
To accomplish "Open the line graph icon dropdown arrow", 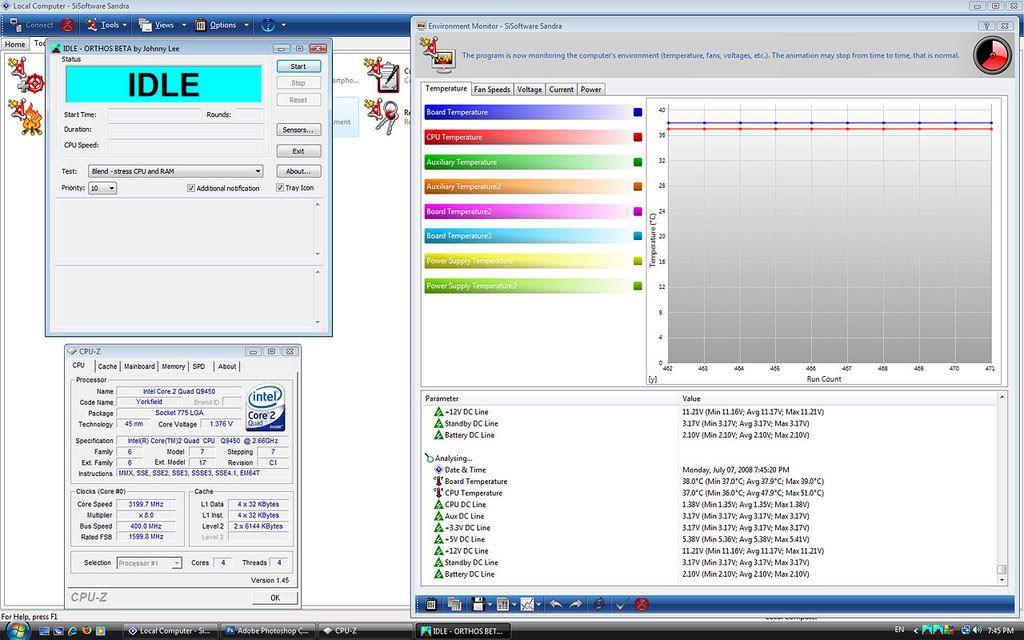I will (538, 605).
